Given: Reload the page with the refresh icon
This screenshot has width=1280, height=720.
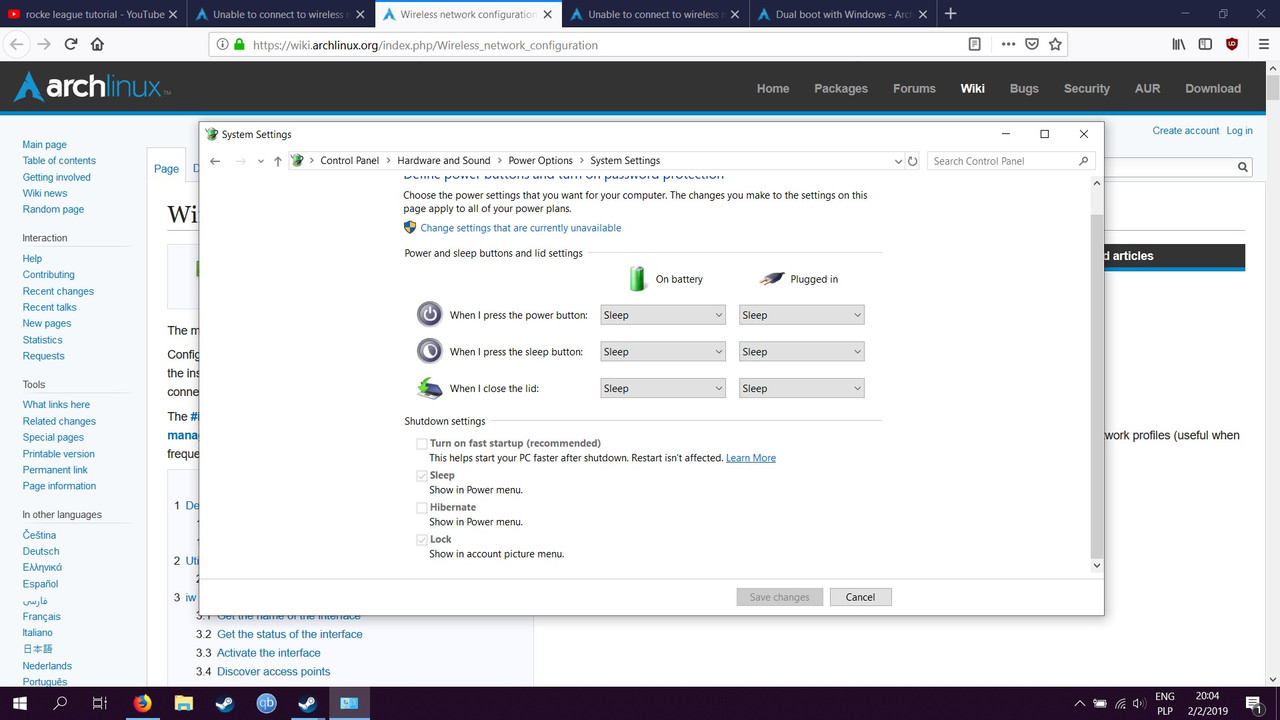Looking at the screenshot, I should (x=70, y=44).
